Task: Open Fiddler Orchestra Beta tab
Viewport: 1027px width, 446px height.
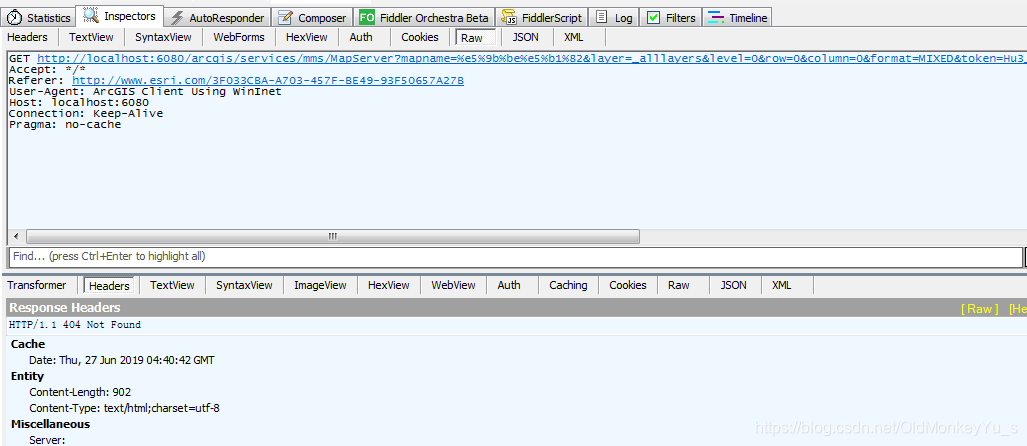Action: [424, 18]
